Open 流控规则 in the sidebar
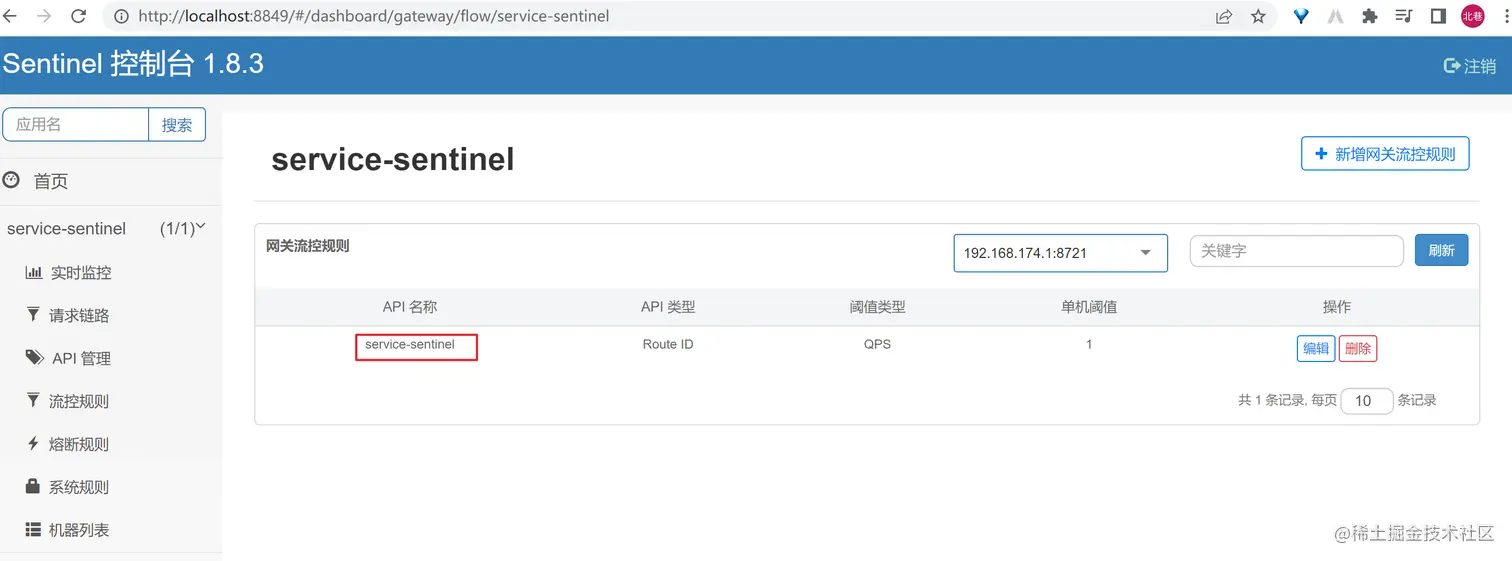The height and width of the screenshot is (561, 1512). pyautogui.click(x=67, y=401)
